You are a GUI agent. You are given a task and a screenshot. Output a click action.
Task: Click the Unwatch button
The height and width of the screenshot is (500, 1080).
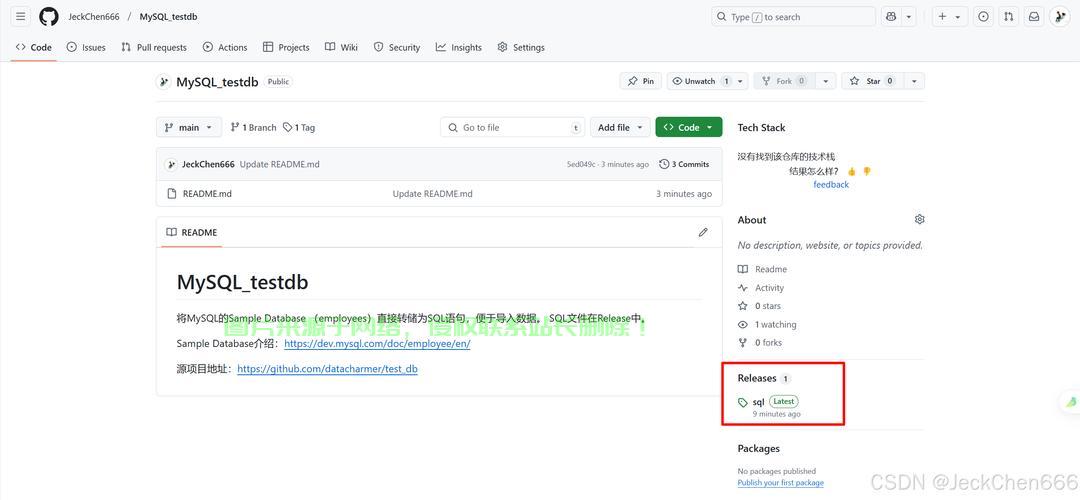[701, 81]
